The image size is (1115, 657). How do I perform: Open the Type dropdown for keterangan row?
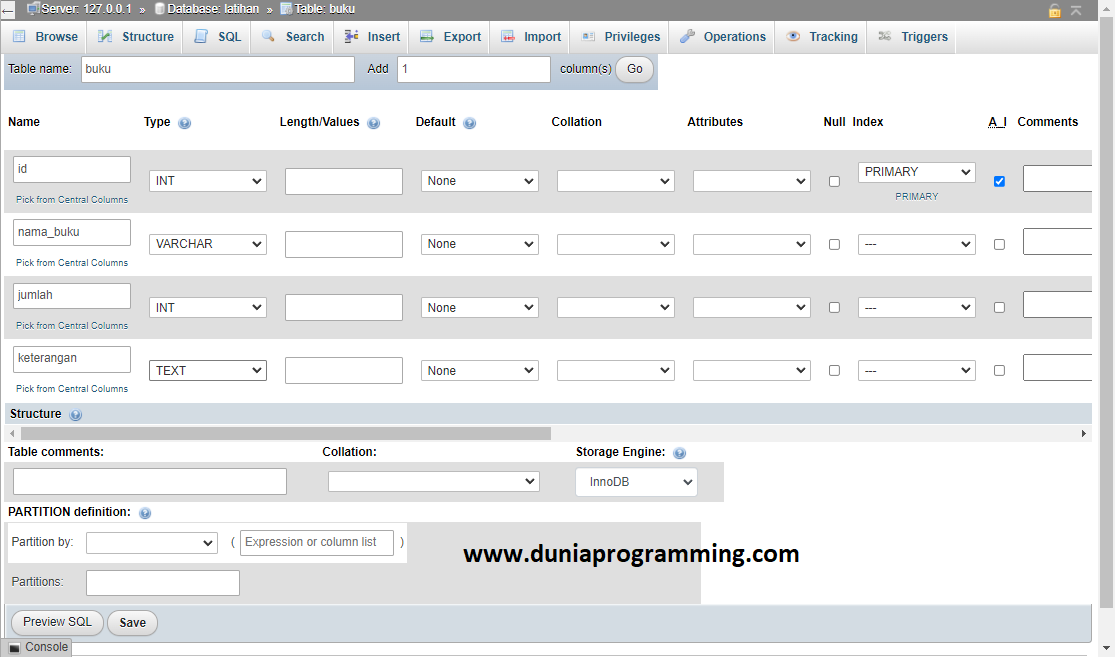pos(207,370)
